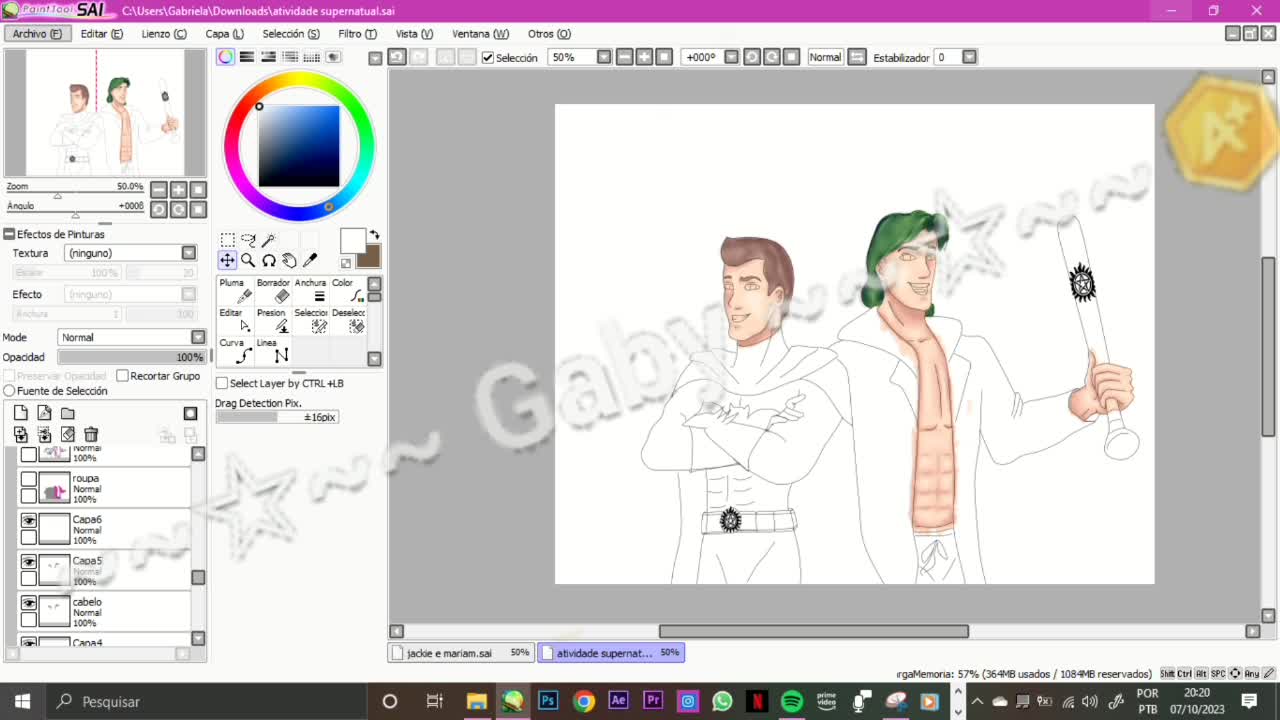The image size is (1280, 720).
Task: Select Fuente de Selección radio option
Action: click(10, 391)
